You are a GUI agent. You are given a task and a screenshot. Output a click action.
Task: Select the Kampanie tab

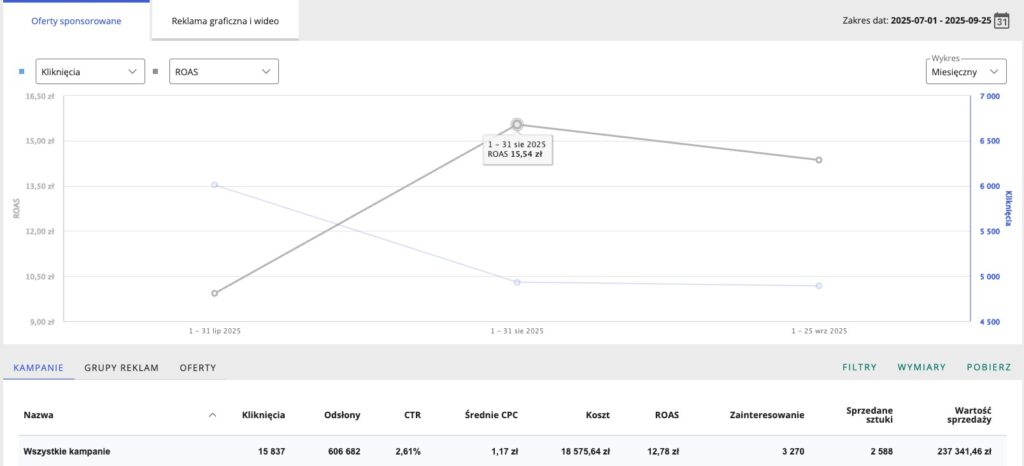pos(39,368)
